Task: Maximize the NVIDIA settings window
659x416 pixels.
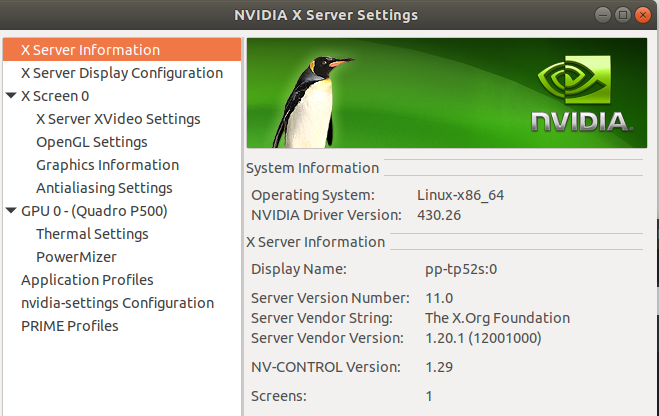Action: click(623, 15)
